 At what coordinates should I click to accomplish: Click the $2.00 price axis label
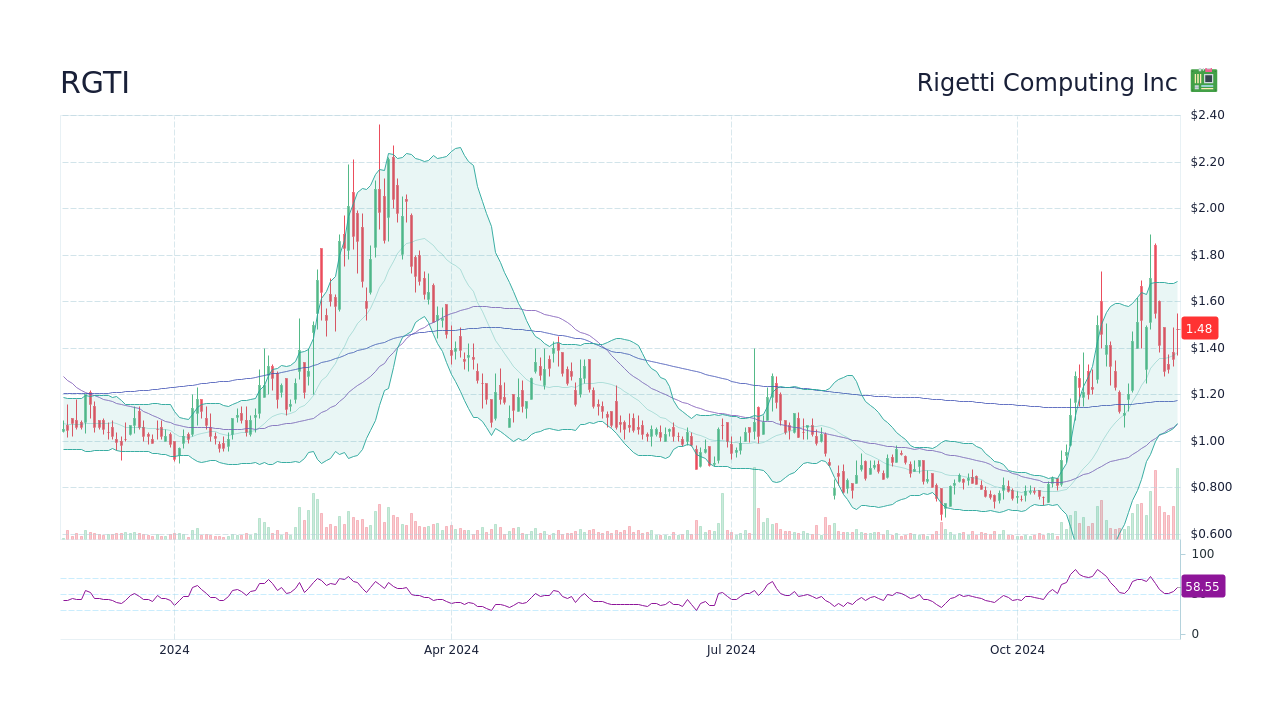1207,208
